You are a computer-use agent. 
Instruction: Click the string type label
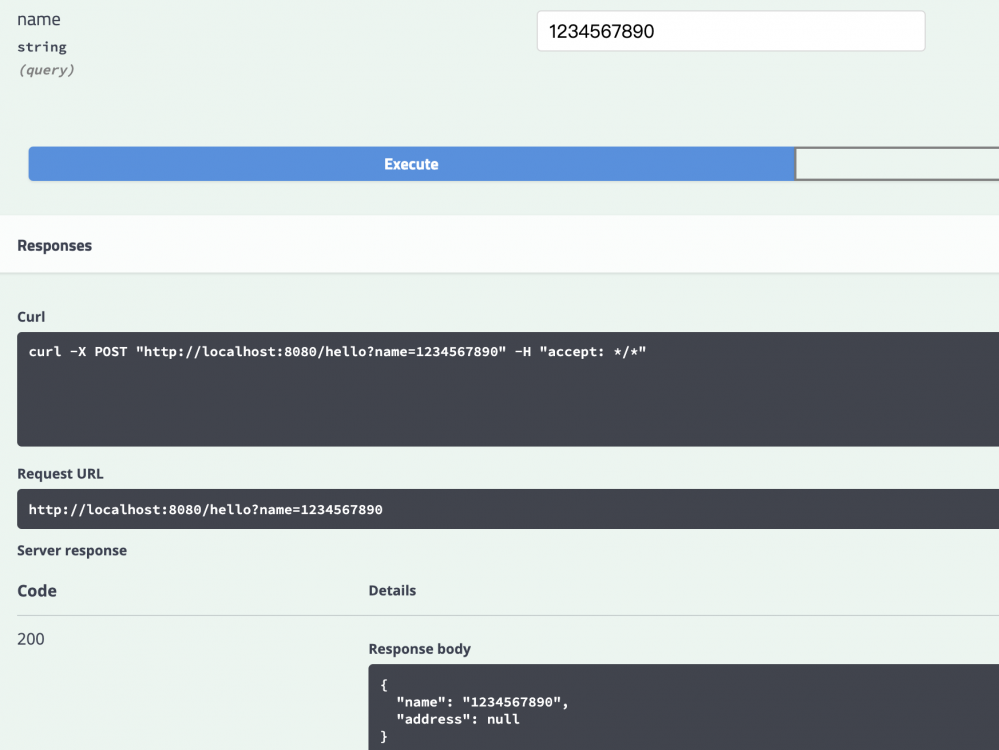[42, 47]
